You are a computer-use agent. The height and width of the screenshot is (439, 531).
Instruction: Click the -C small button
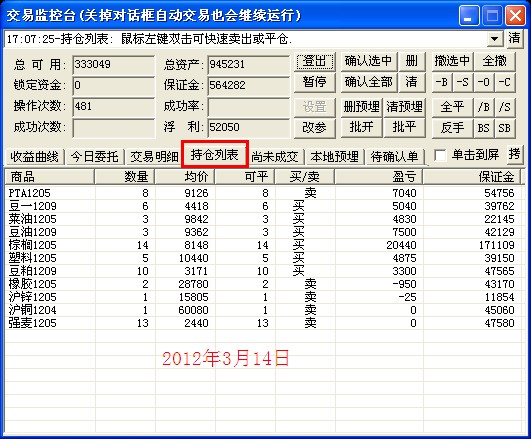coord(505,82)
